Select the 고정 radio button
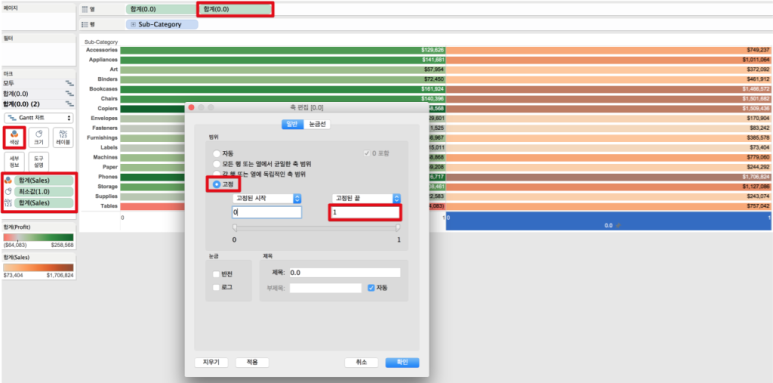Image resolution: width=773 pixels, height=383 pixels. (216, 184)
